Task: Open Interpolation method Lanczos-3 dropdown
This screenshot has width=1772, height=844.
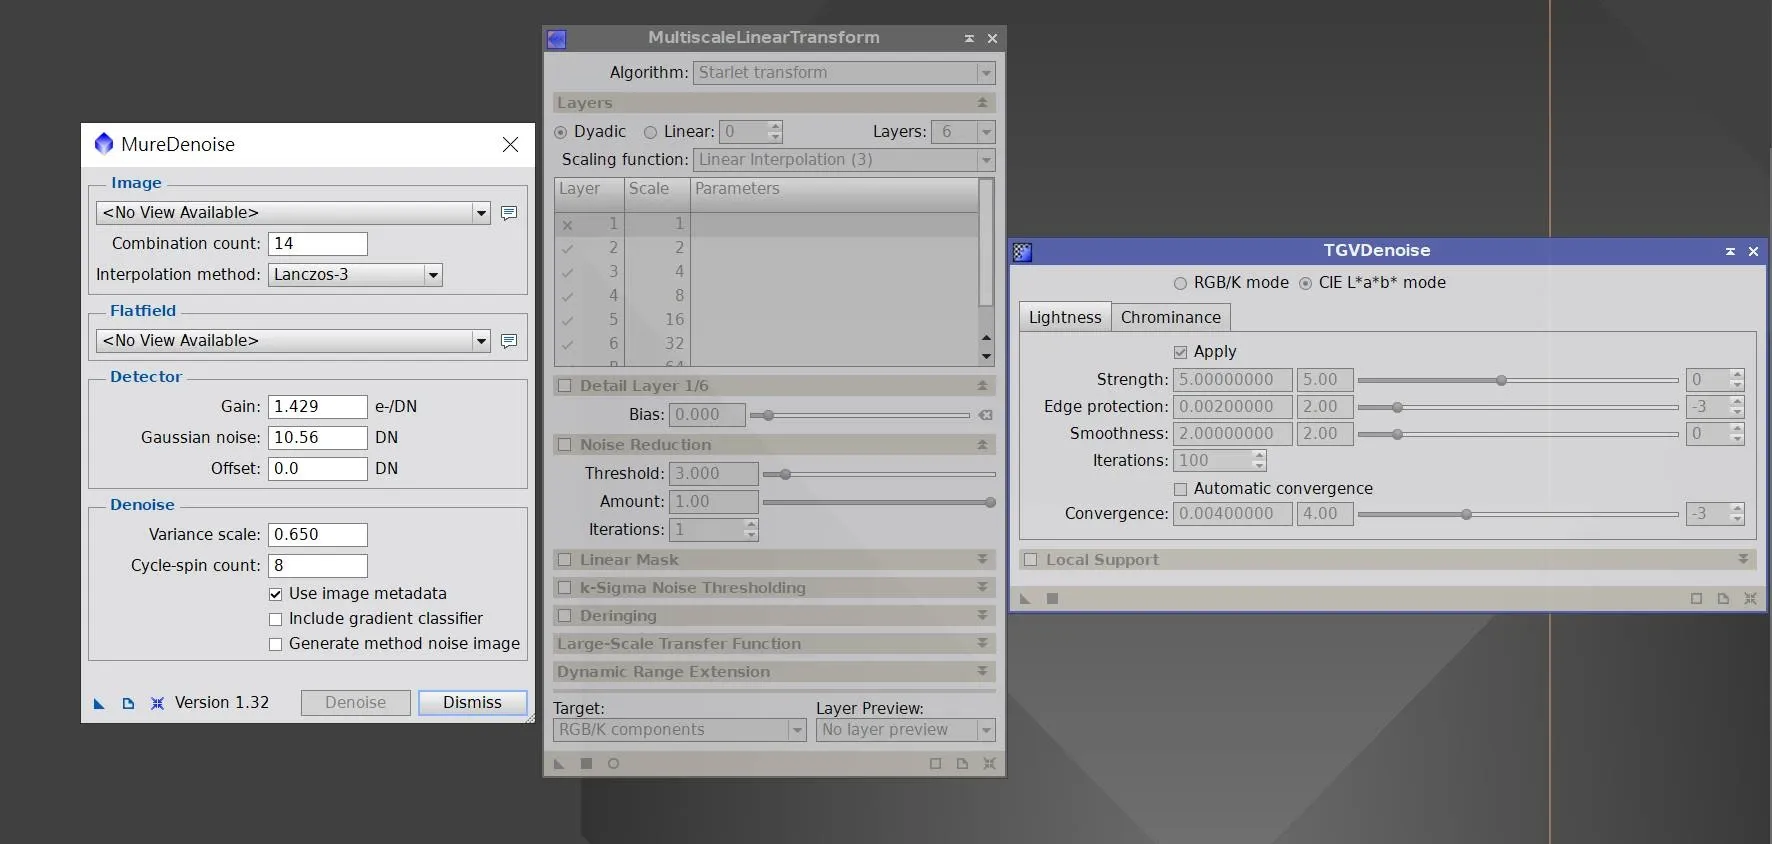Action: (355, 275)
